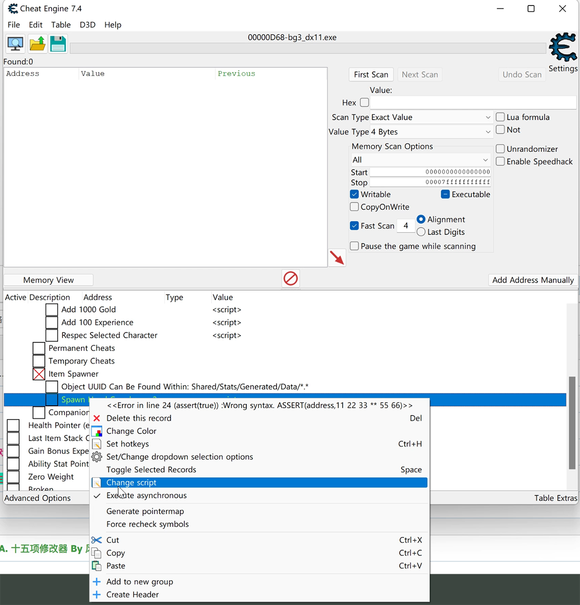Toggle the Zero Weight checkbox
The height and width of the screenshot is (605, 580).
(x=13, y=477)
